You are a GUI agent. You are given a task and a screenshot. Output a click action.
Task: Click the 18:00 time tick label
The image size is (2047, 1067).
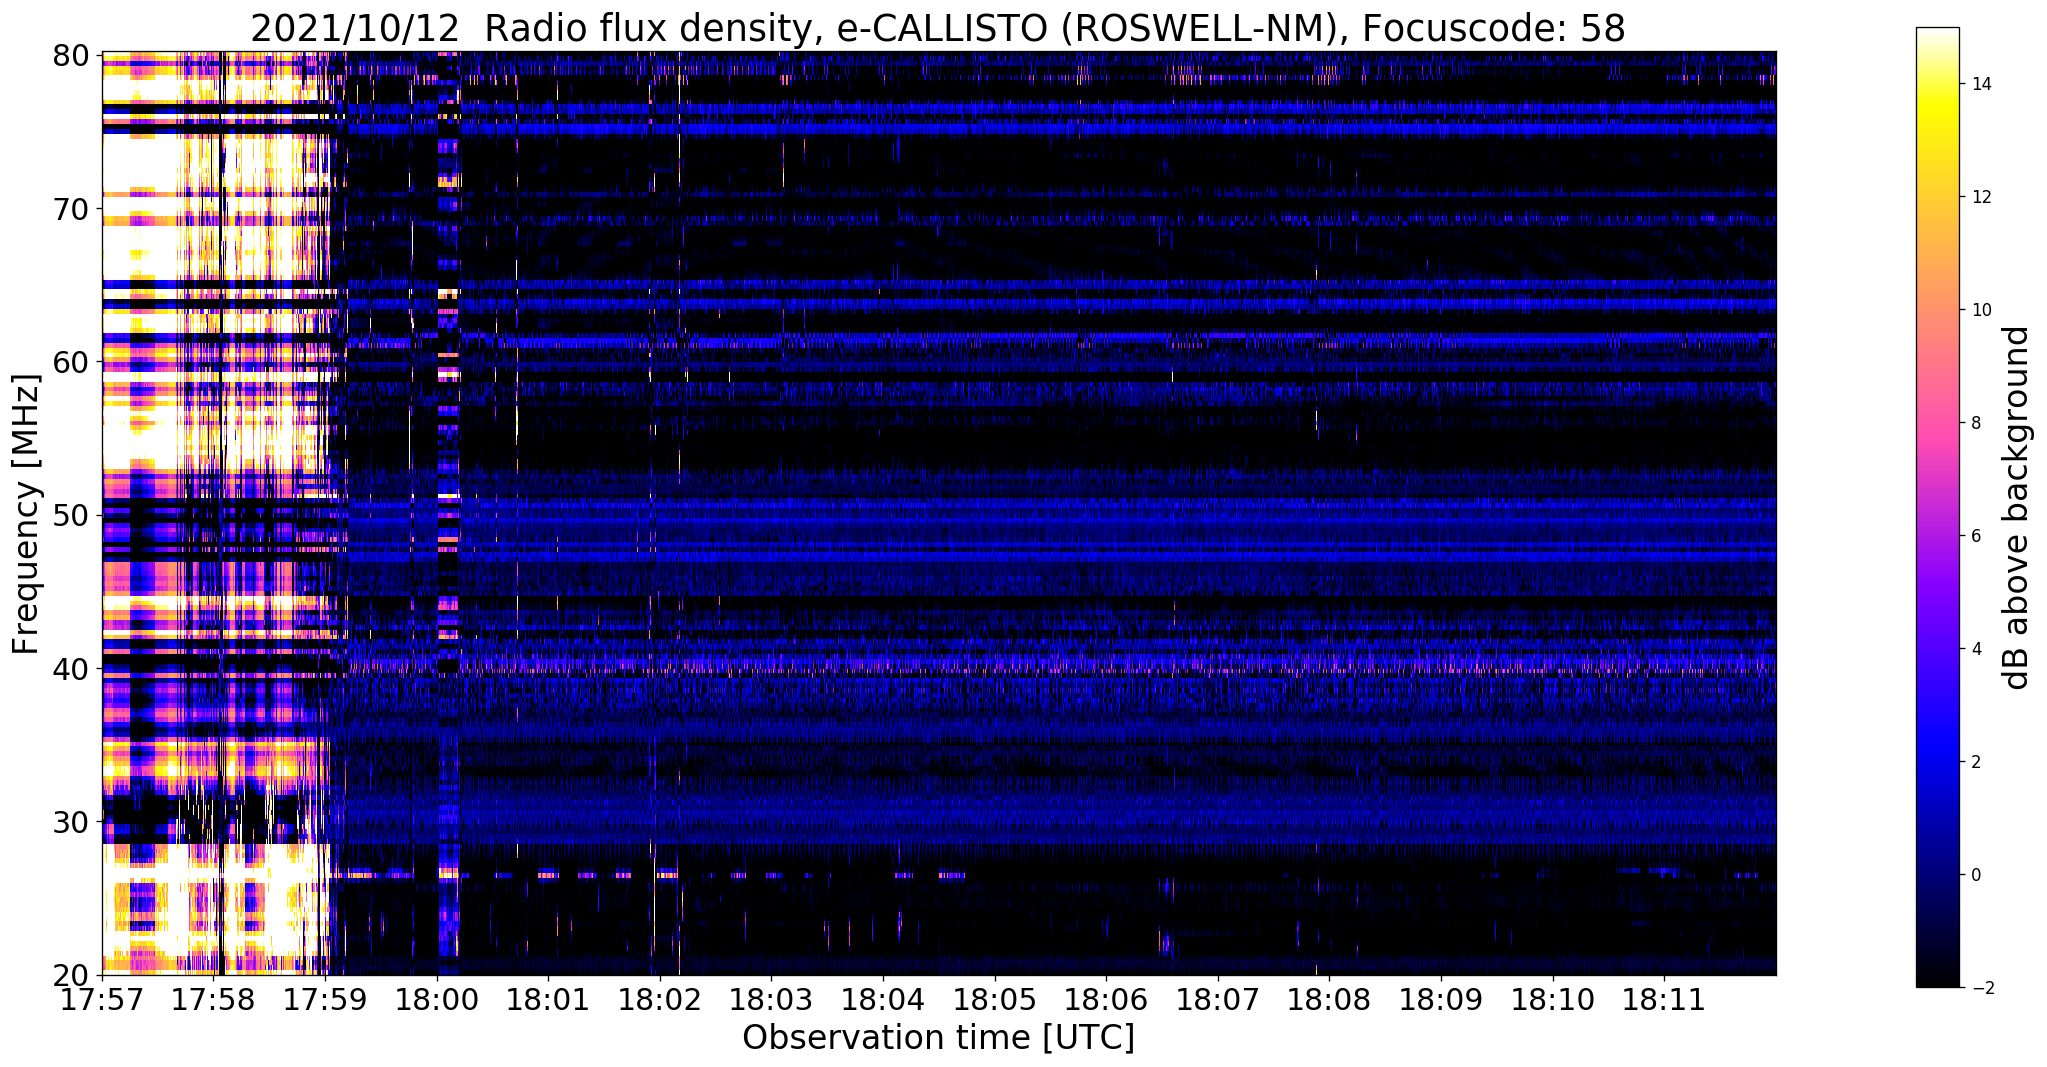437,999
